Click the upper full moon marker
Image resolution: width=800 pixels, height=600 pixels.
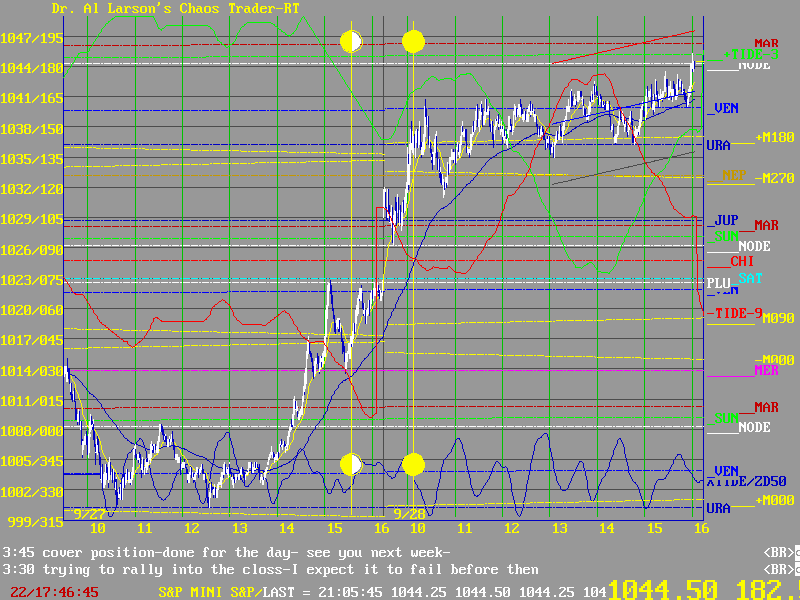click(413, 41)
